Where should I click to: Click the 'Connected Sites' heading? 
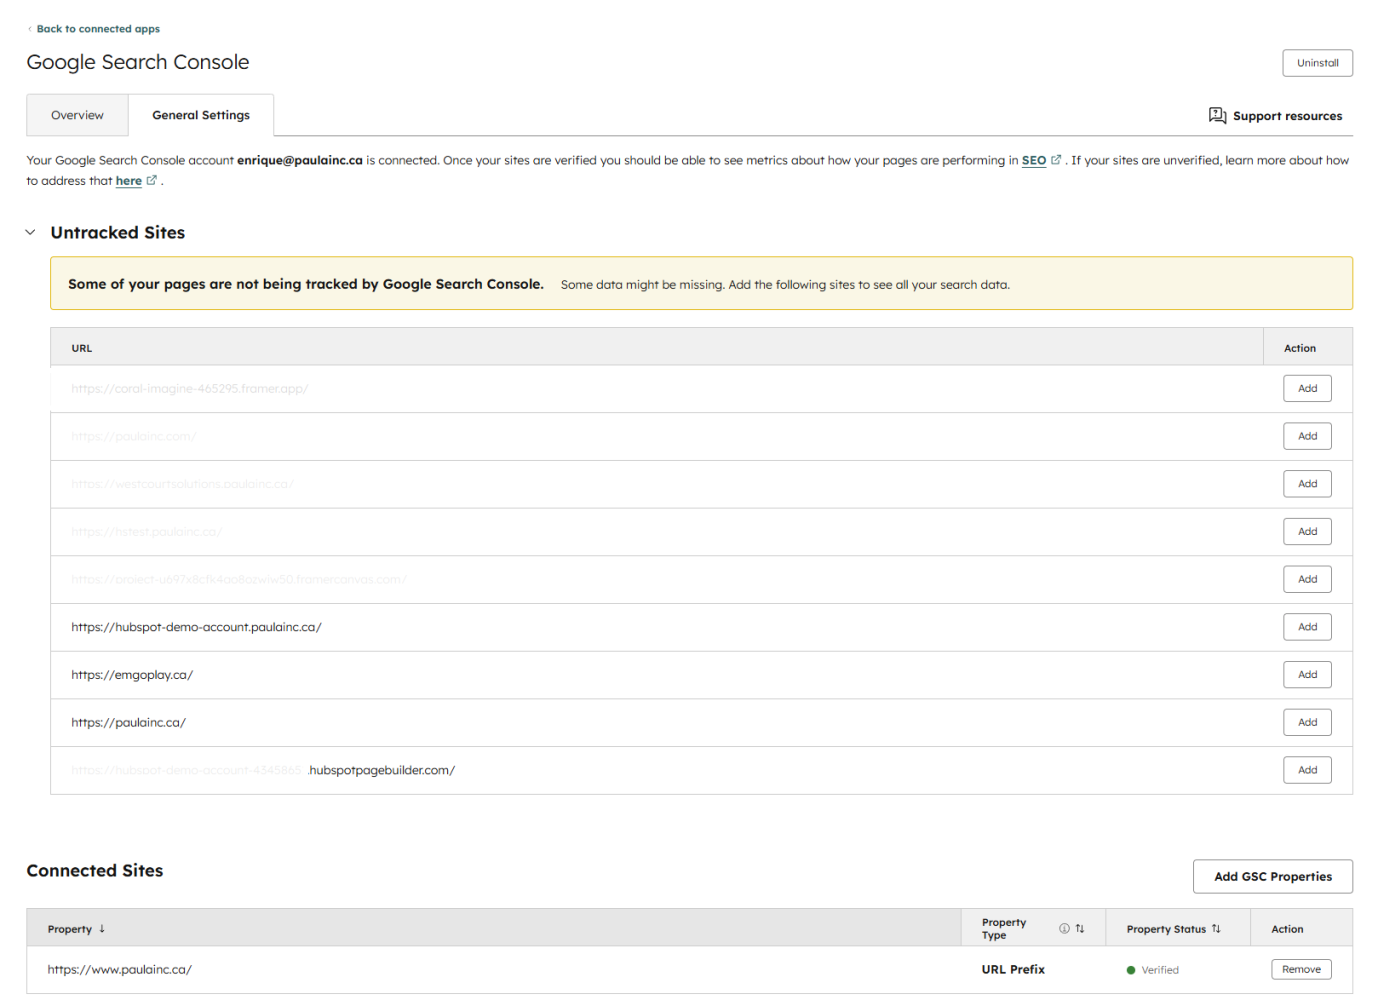pos(95,871)
